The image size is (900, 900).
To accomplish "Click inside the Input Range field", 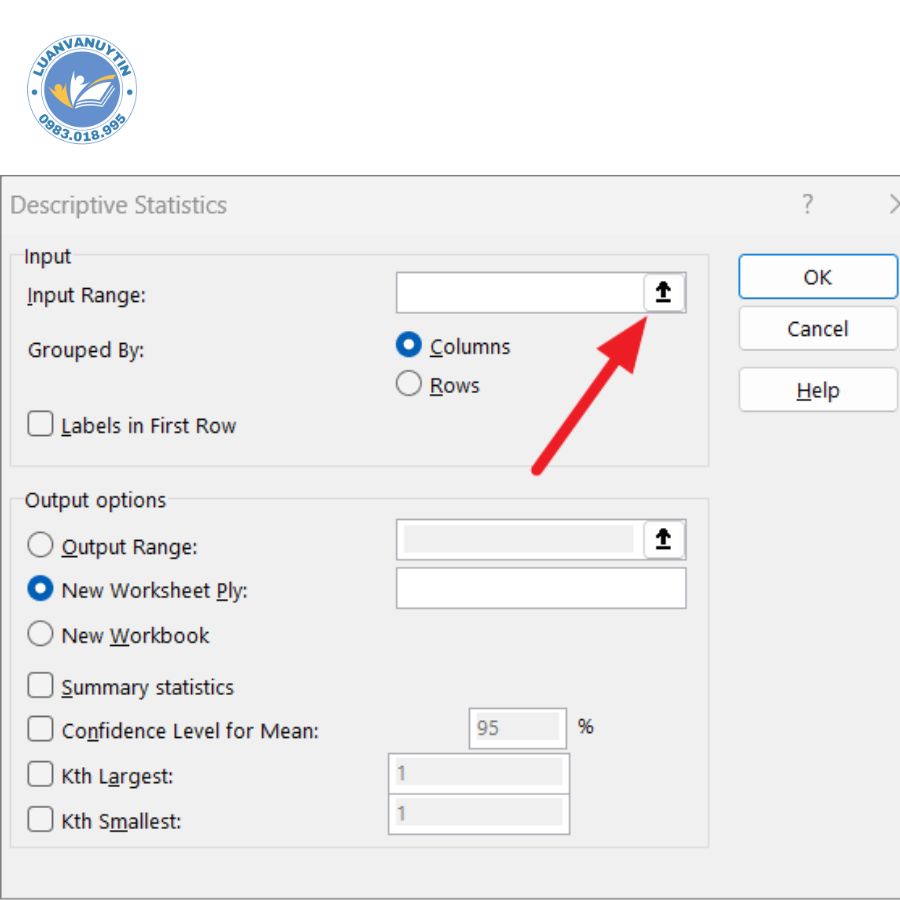I will click(518, 293).
